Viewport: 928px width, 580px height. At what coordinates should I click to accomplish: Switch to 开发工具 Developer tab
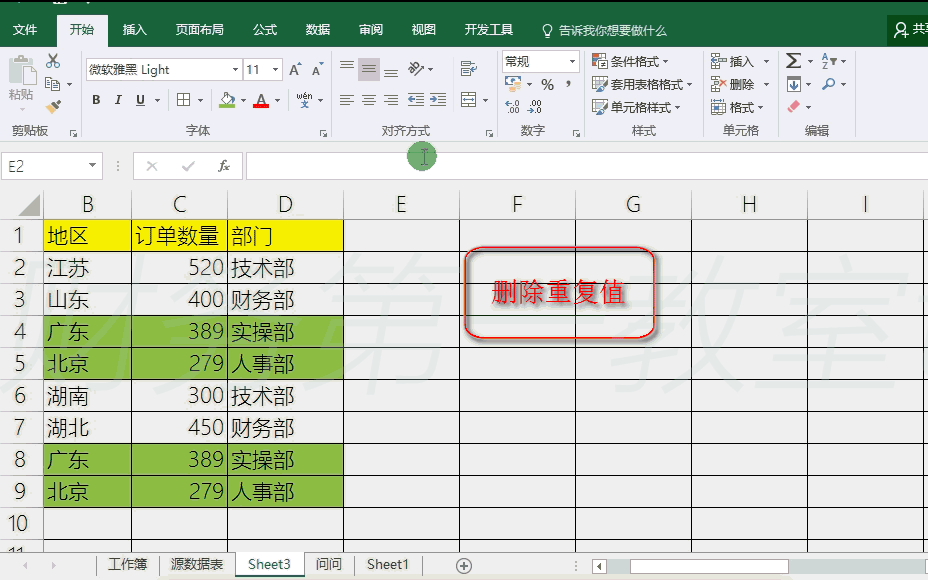click(488, 30)
